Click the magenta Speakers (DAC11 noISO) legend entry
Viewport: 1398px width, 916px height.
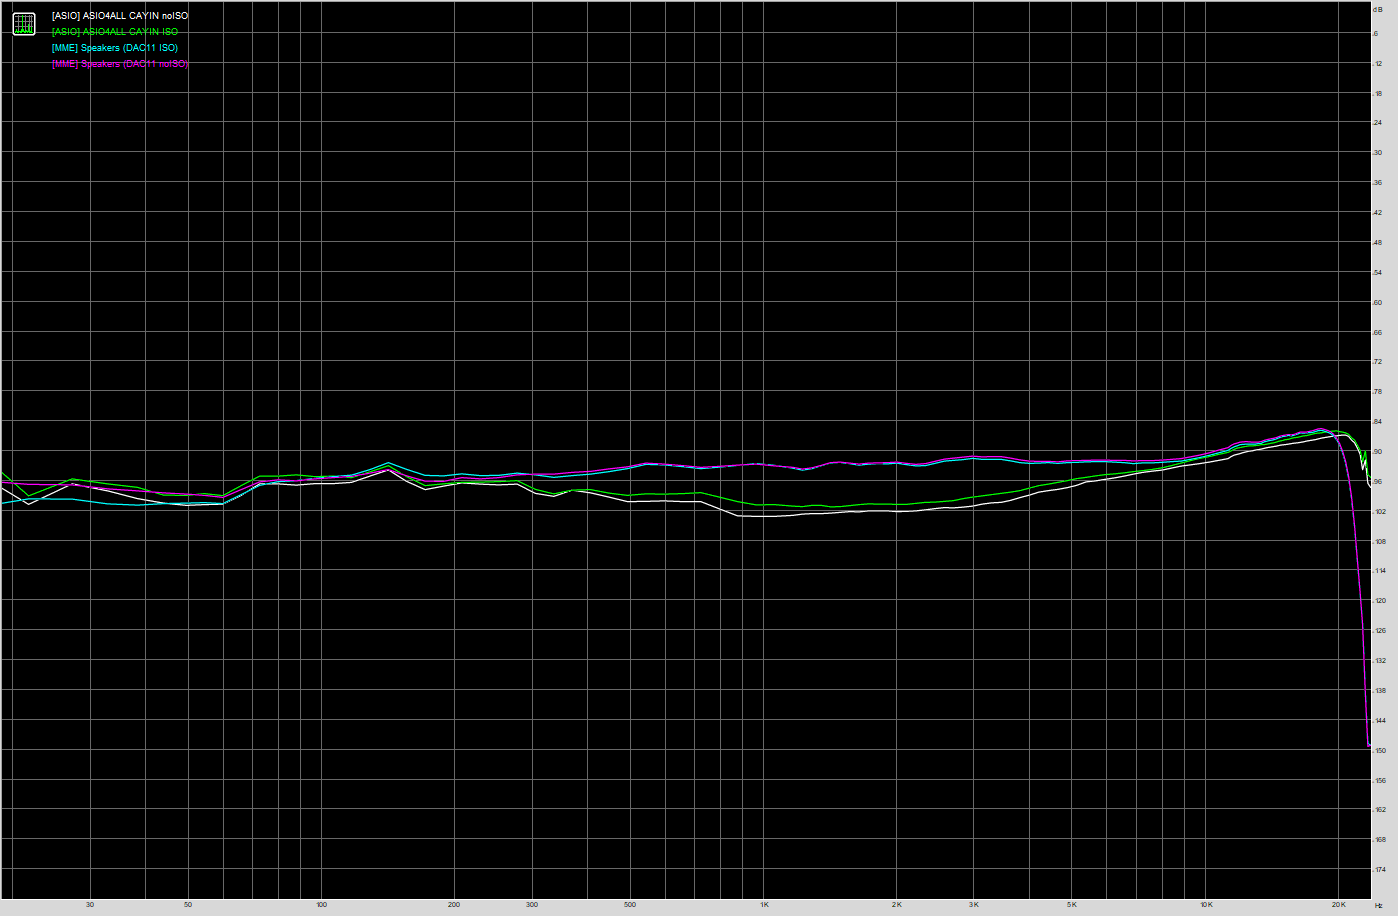pyautogui.click(x=119, y=64)
